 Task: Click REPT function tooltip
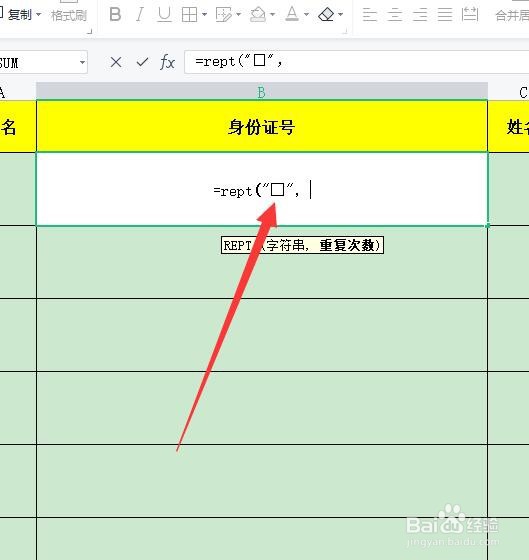(x=302, y=245)
